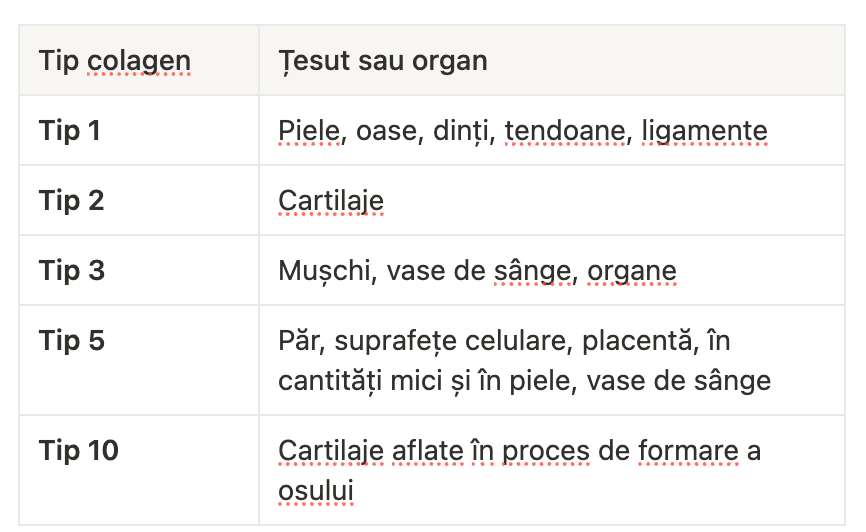Click the word 'organe' in Tip 3 row

click(631, 272)
